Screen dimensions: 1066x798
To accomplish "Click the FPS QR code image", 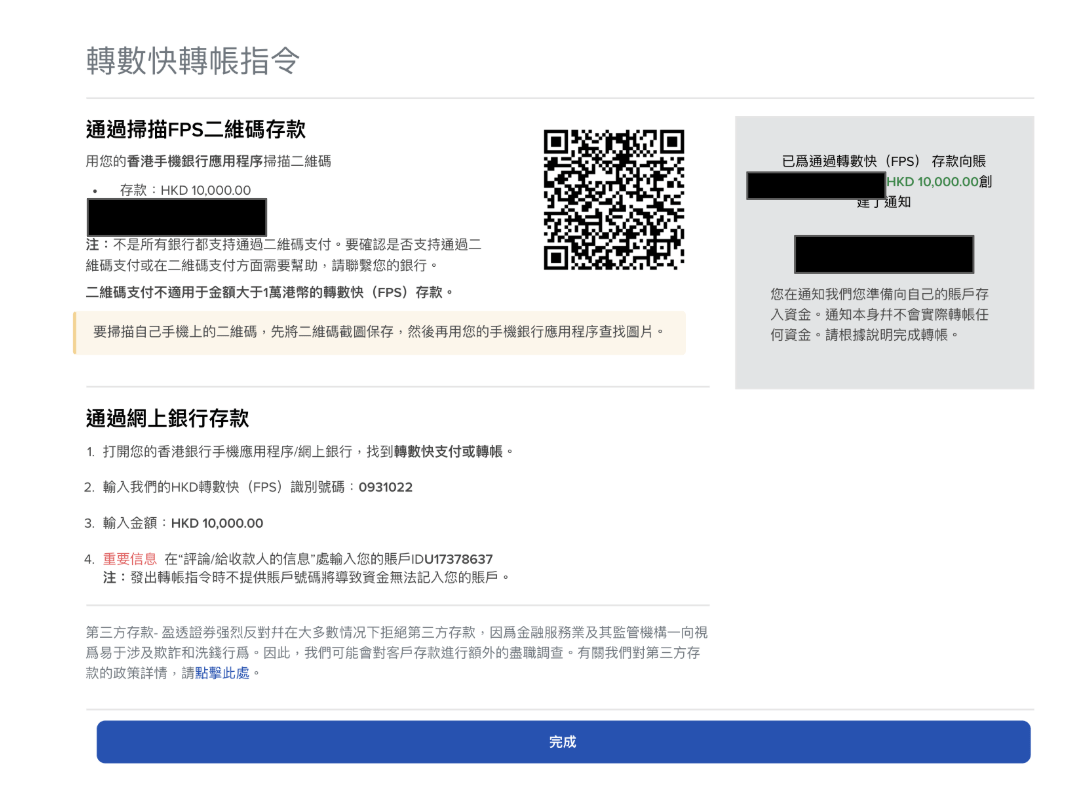I will 614,200.
